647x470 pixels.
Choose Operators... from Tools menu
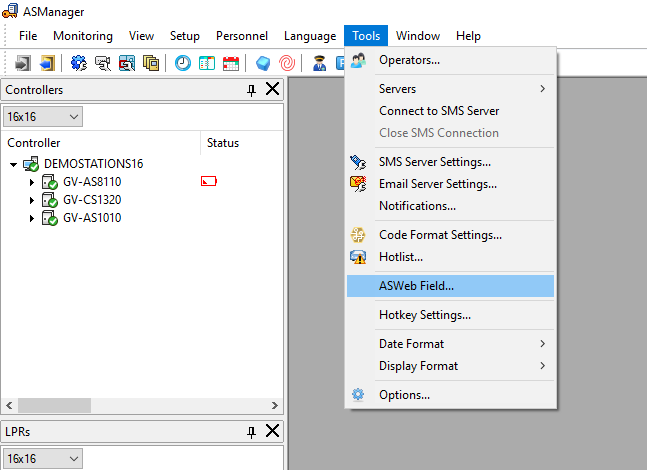click(x=450, y=60)
